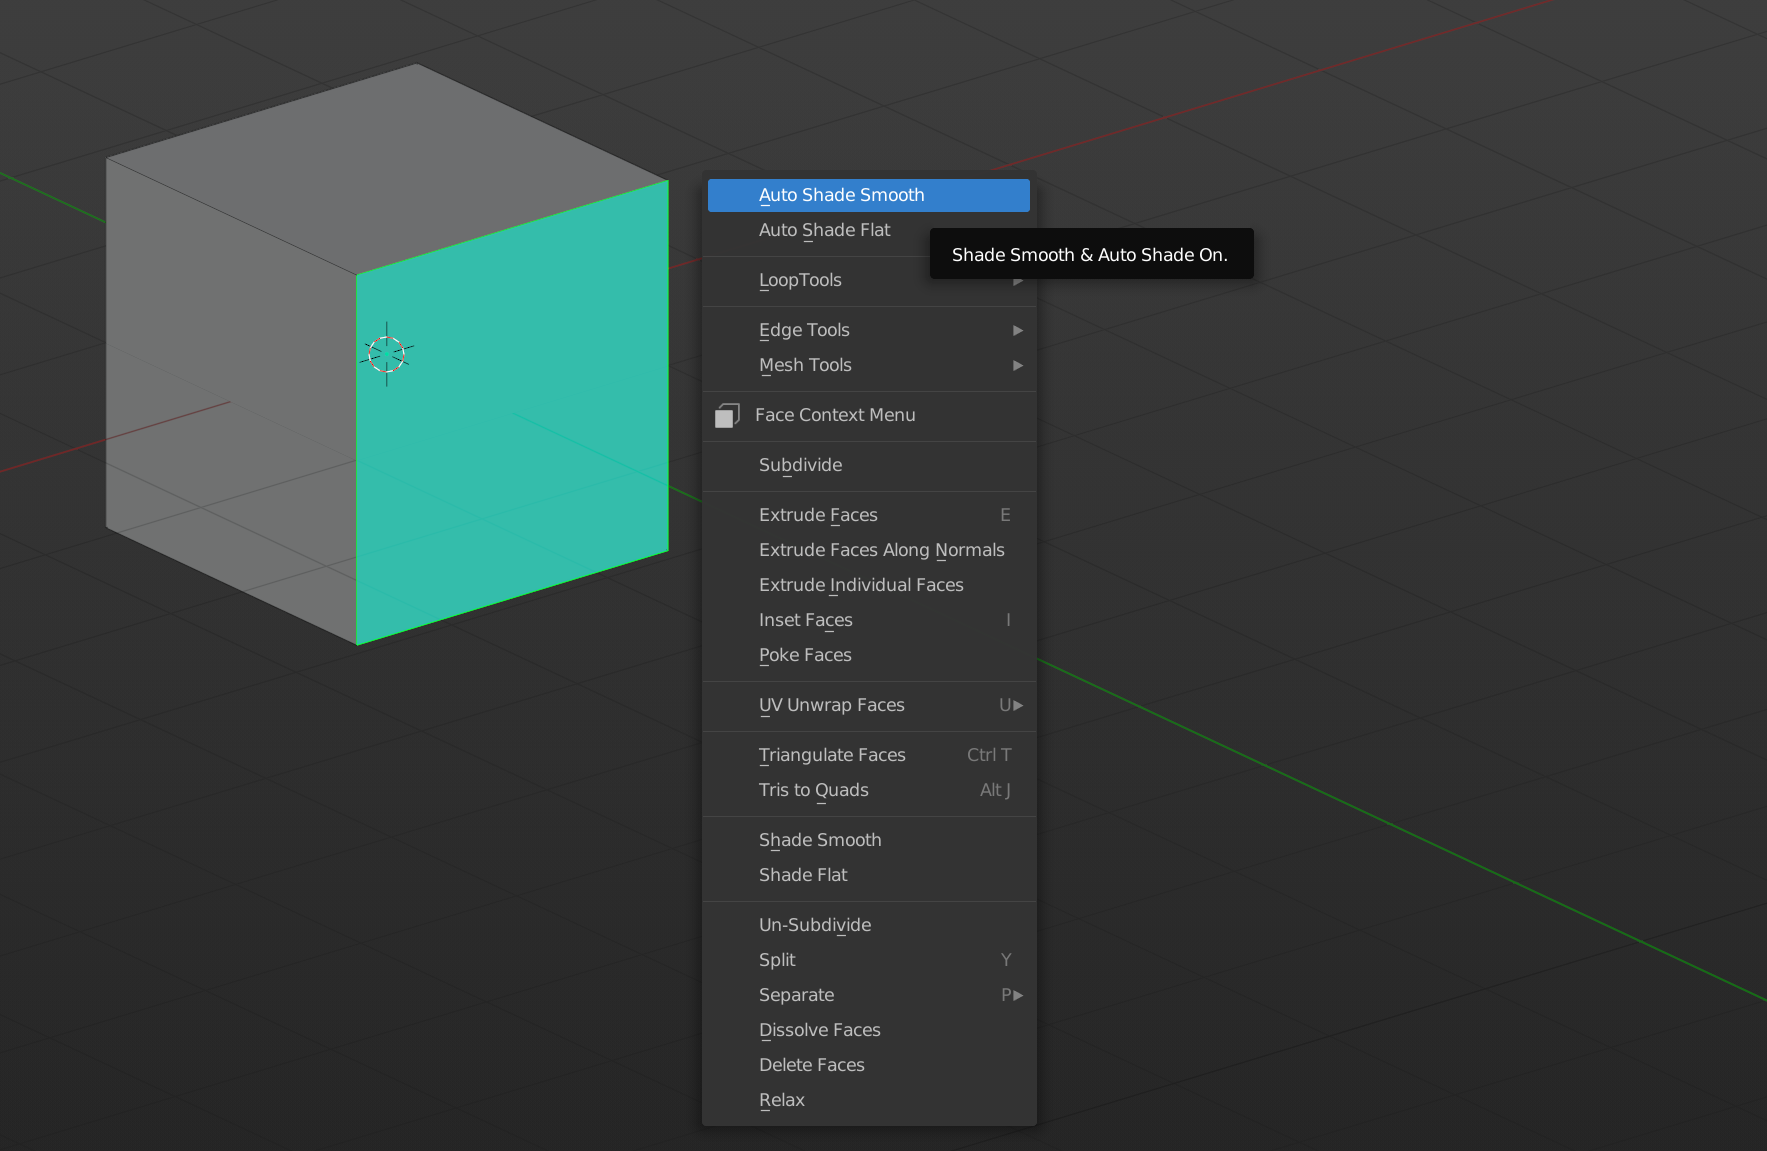Click the 3D cursor crosshair on the cube
Viewport: 1767px width, 1151px height.
coord(387,354)
